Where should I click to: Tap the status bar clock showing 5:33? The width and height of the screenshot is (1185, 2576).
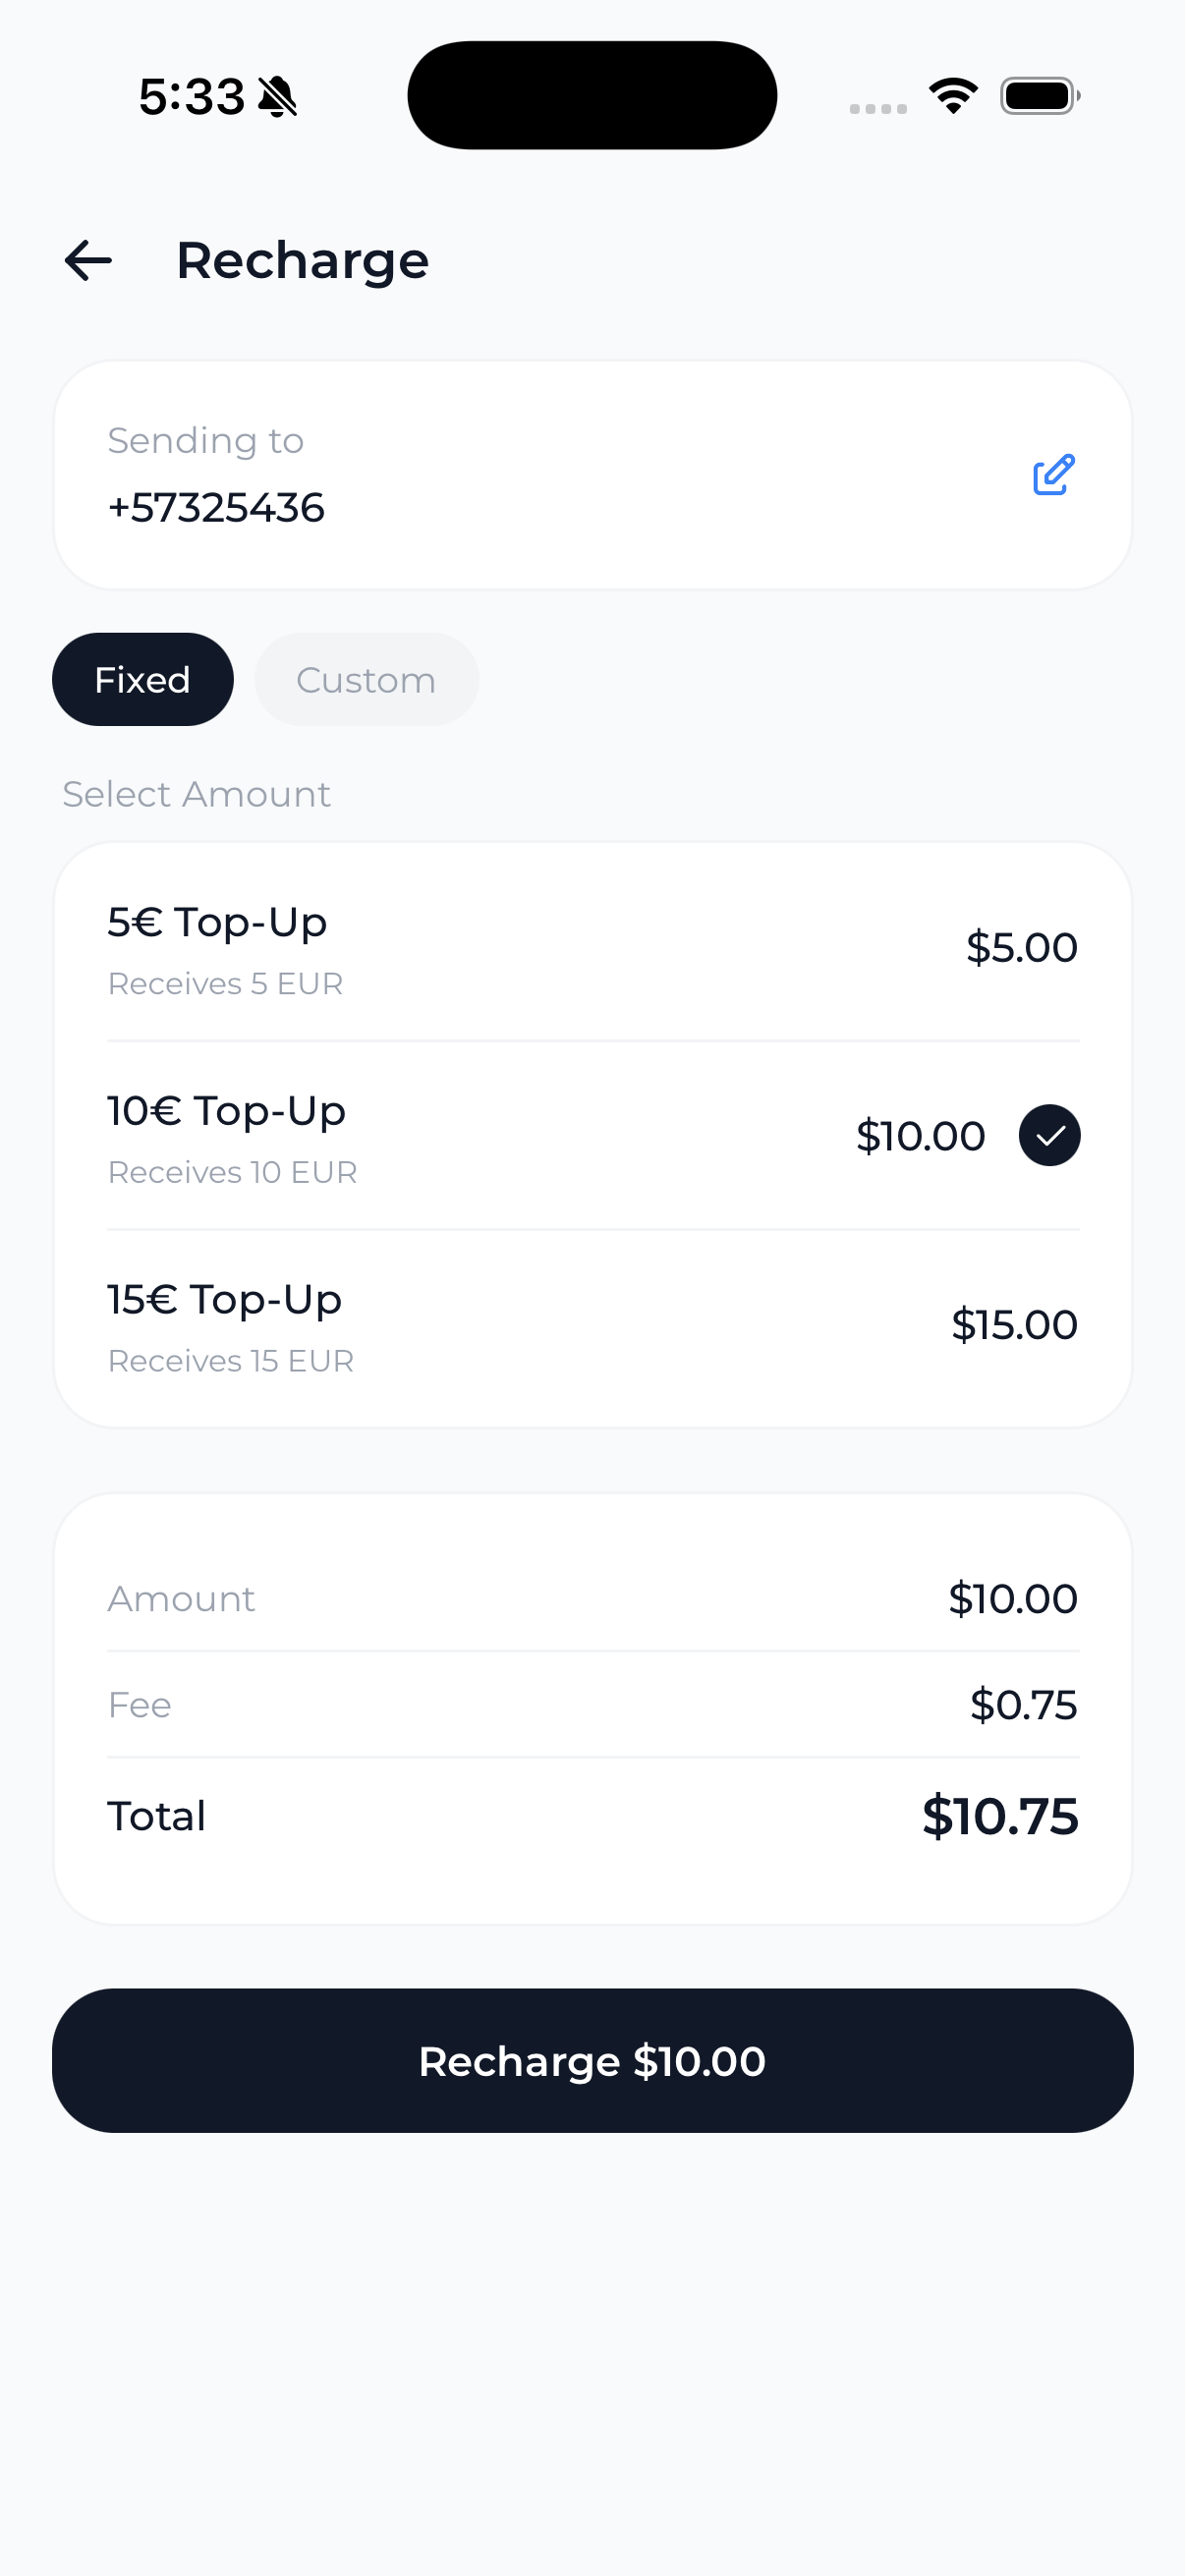[191, 97]
